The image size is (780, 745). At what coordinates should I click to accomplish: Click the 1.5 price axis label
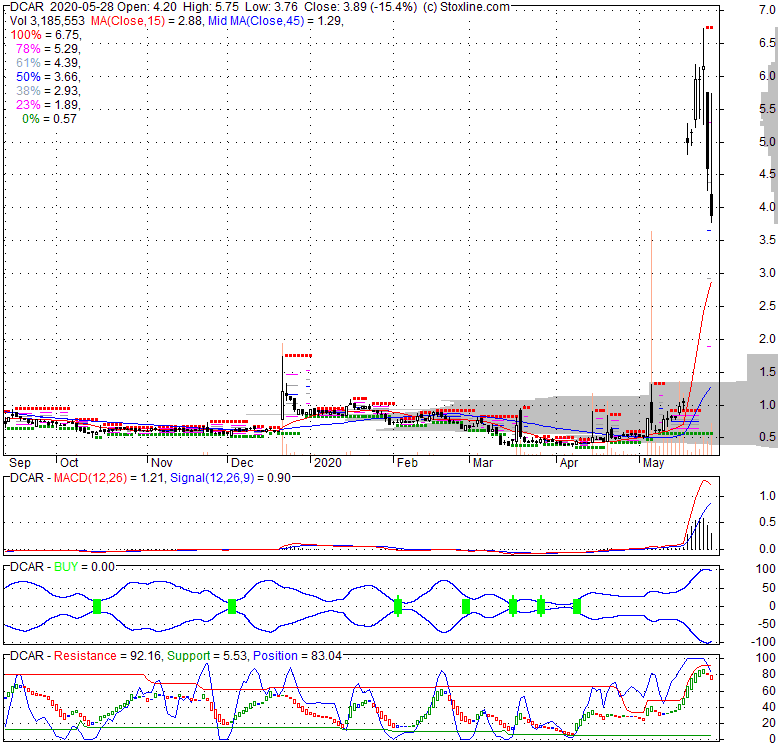click(x=767, y=372)
